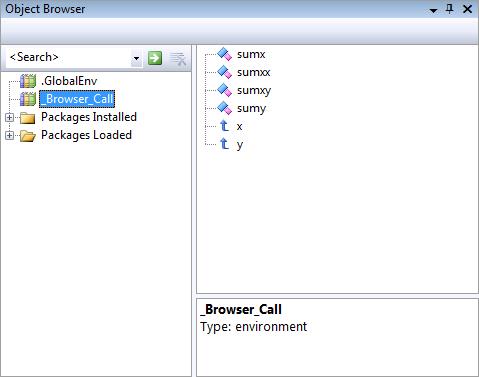
Task: Select the x entry text
Action: (239, 126)
